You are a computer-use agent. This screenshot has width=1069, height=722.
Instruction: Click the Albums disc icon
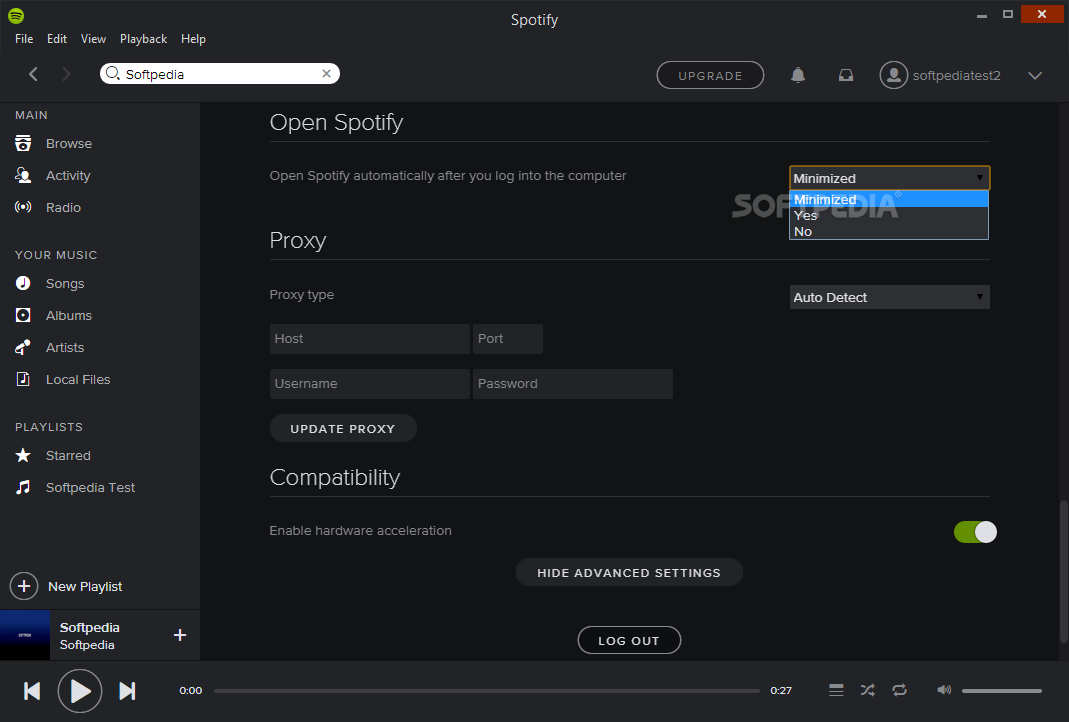[x=23, y=315]
